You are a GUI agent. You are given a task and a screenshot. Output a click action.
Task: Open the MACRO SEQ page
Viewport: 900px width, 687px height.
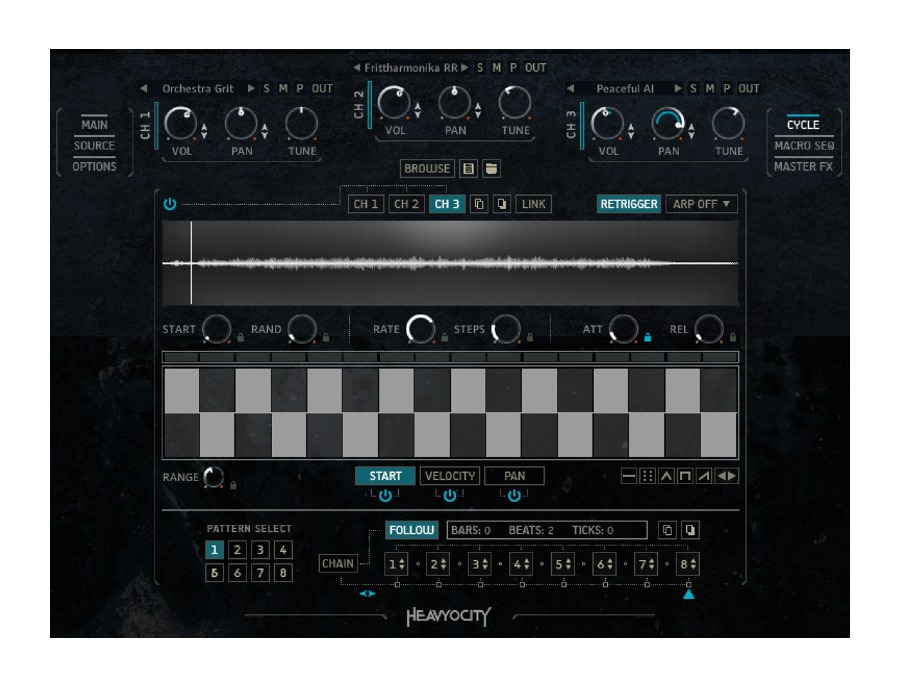tap(804, 146)
